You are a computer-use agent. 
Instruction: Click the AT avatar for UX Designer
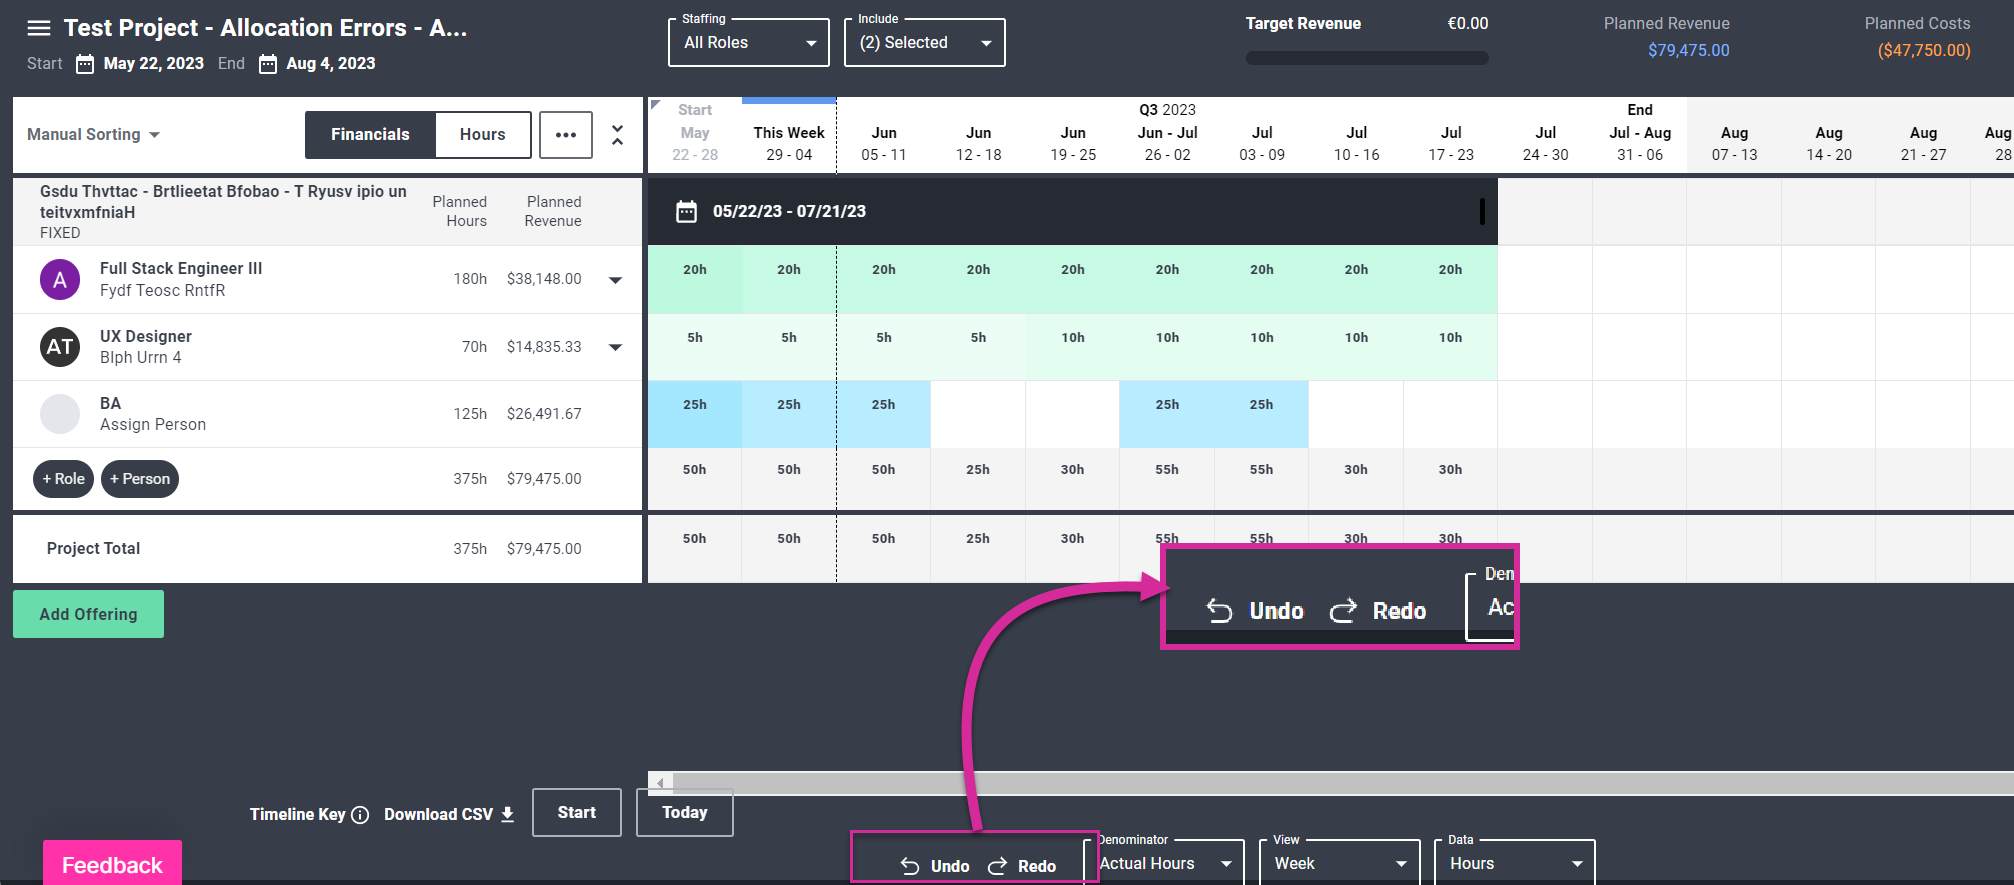click(60, 347)
